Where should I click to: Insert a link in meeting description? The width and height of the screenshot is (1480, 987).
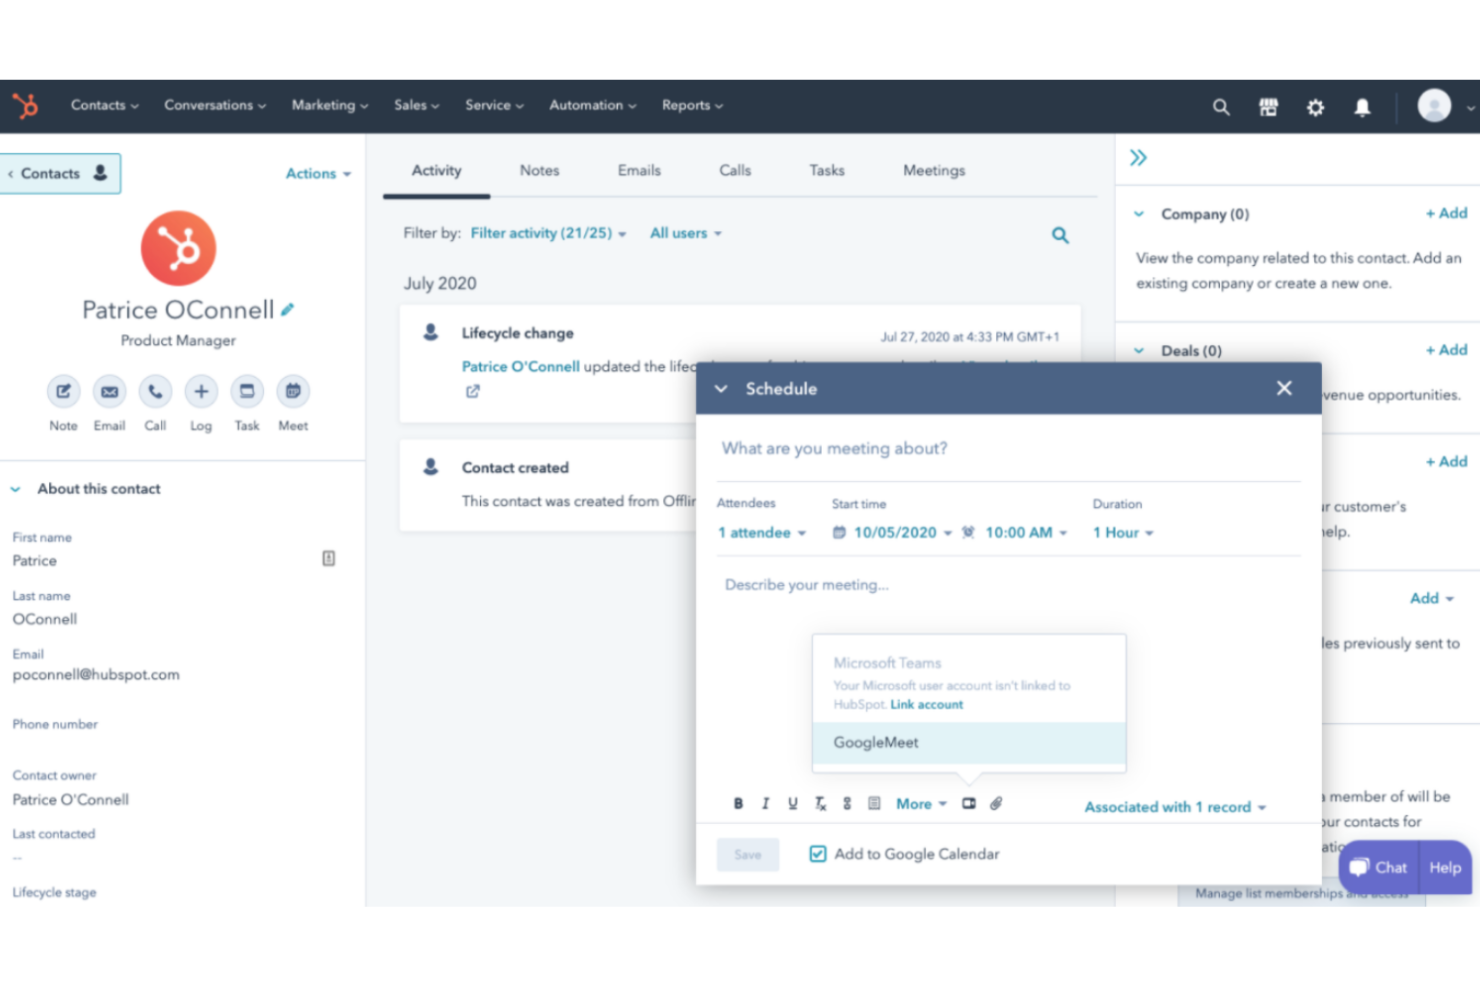coord(847,803)
